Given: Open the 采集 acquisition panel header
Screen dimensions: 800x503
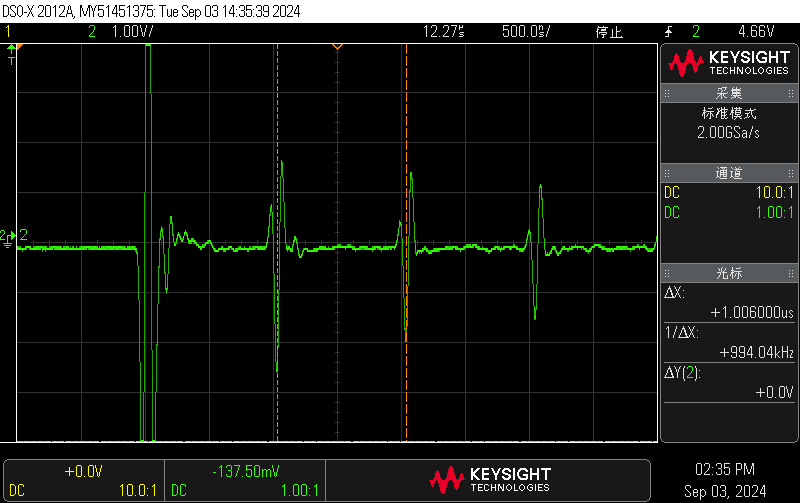Looking at the screenshot, I should tap(729, 93).
